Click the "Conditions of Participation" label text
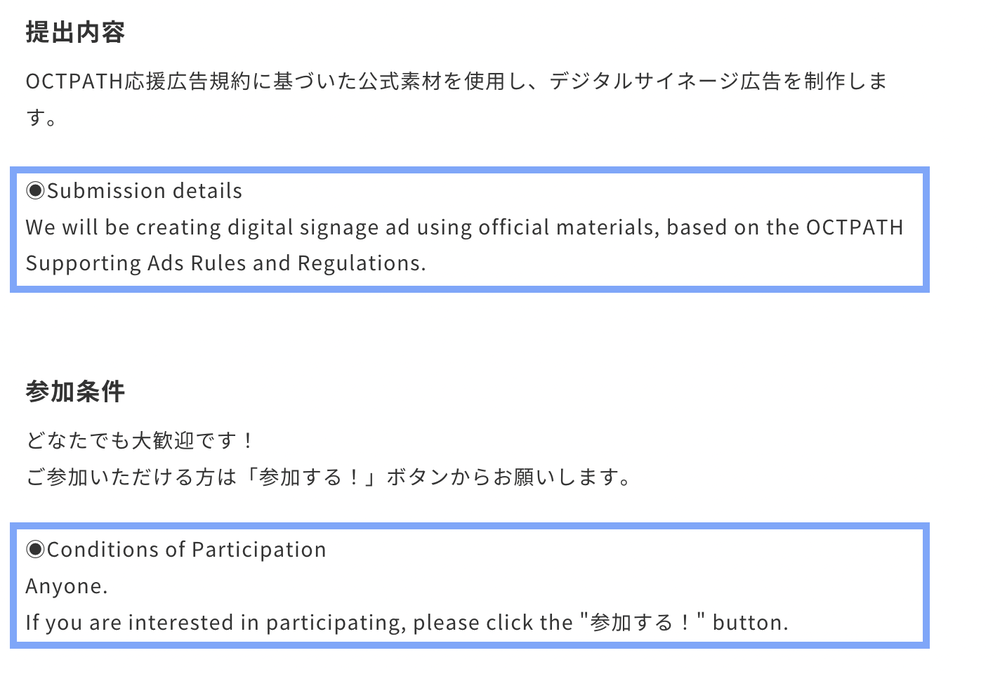This screenshot has height=674, width=1000. point(187,550)
